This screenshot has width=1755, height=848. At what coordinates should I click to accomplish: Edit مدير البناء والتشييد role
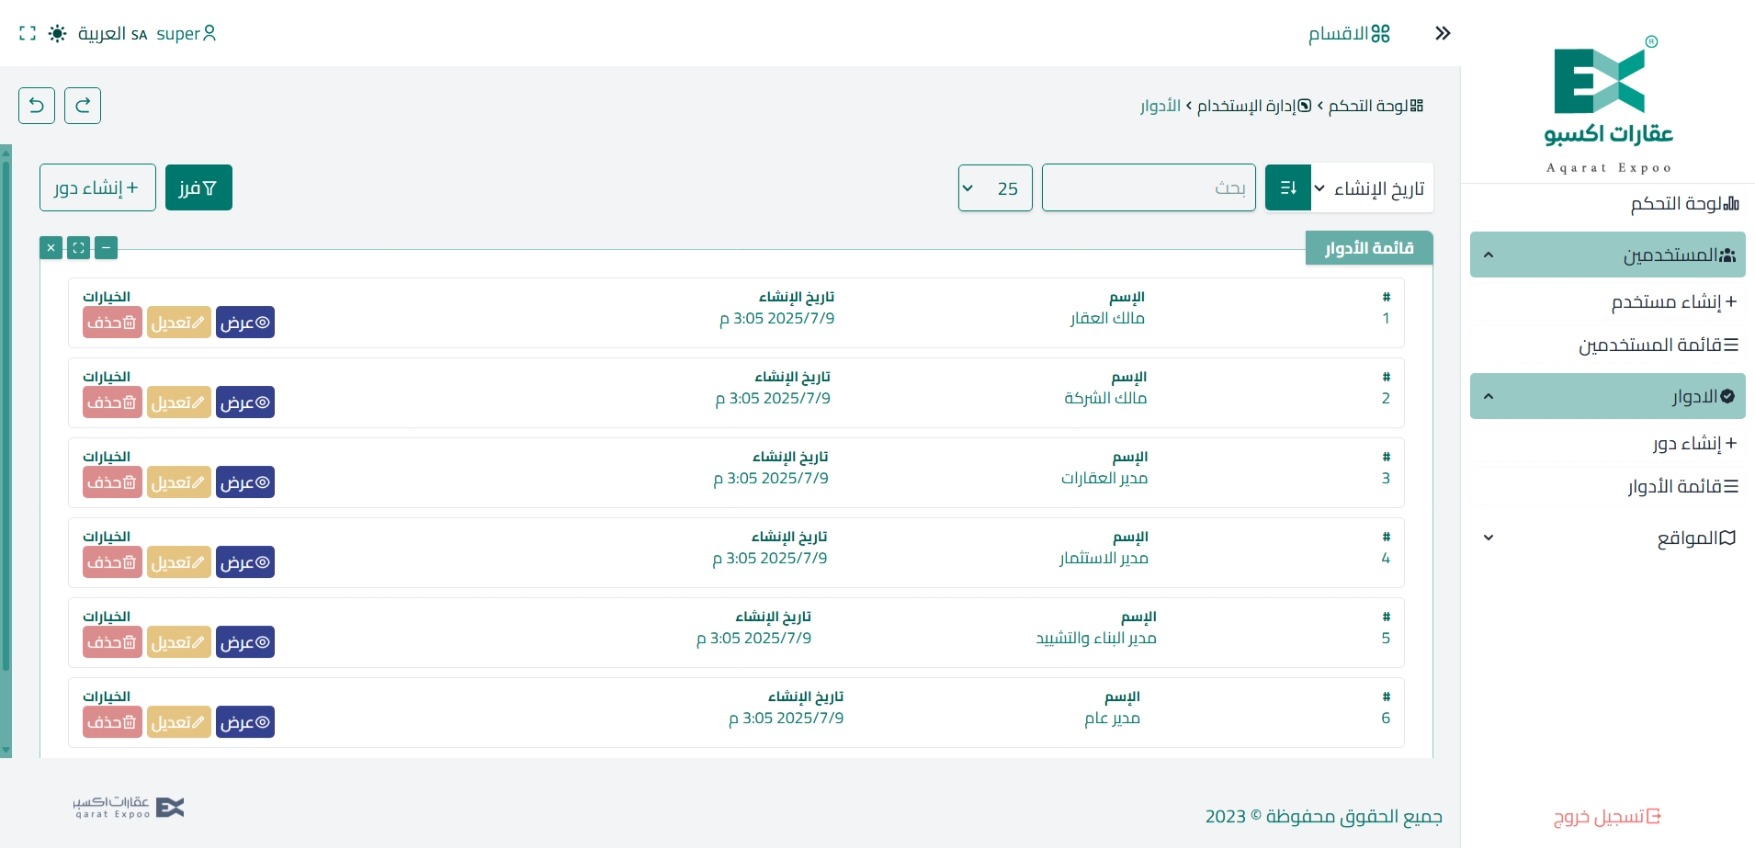(x=179, y=642)
